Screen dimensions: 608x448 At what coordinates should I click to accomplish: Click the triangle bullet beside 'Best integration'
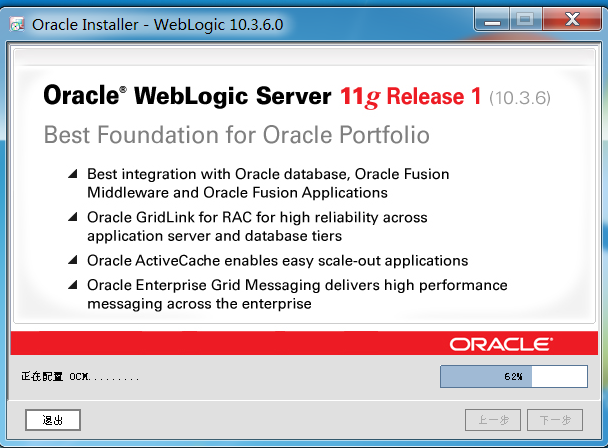[73, 173]
